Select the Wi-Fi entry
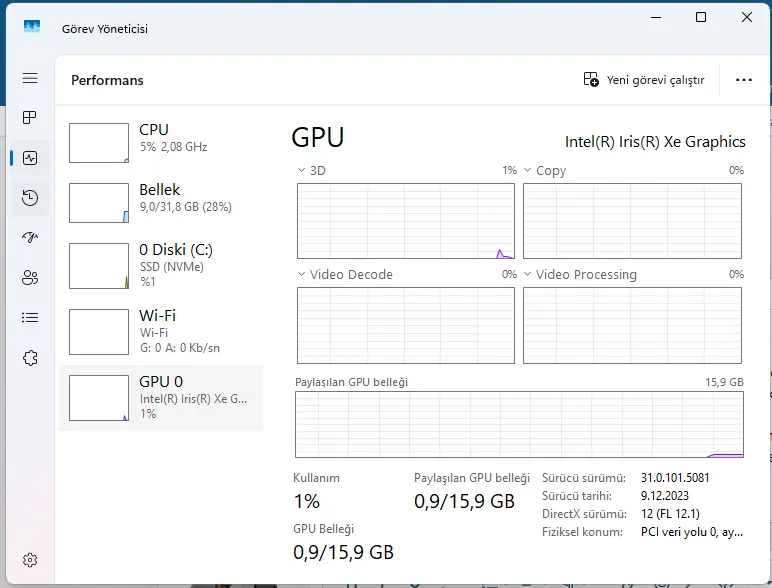 pos(161,331)
